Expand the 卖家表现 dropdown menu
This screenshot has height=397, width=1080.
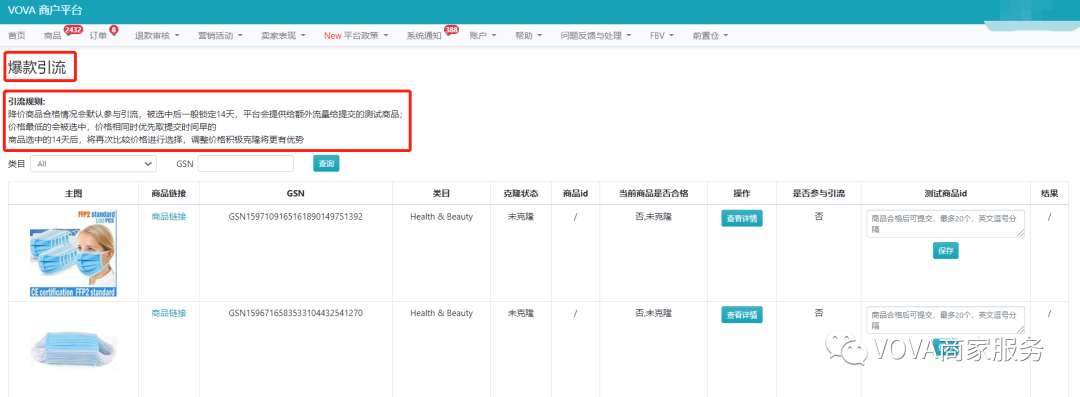coord(284,36)
